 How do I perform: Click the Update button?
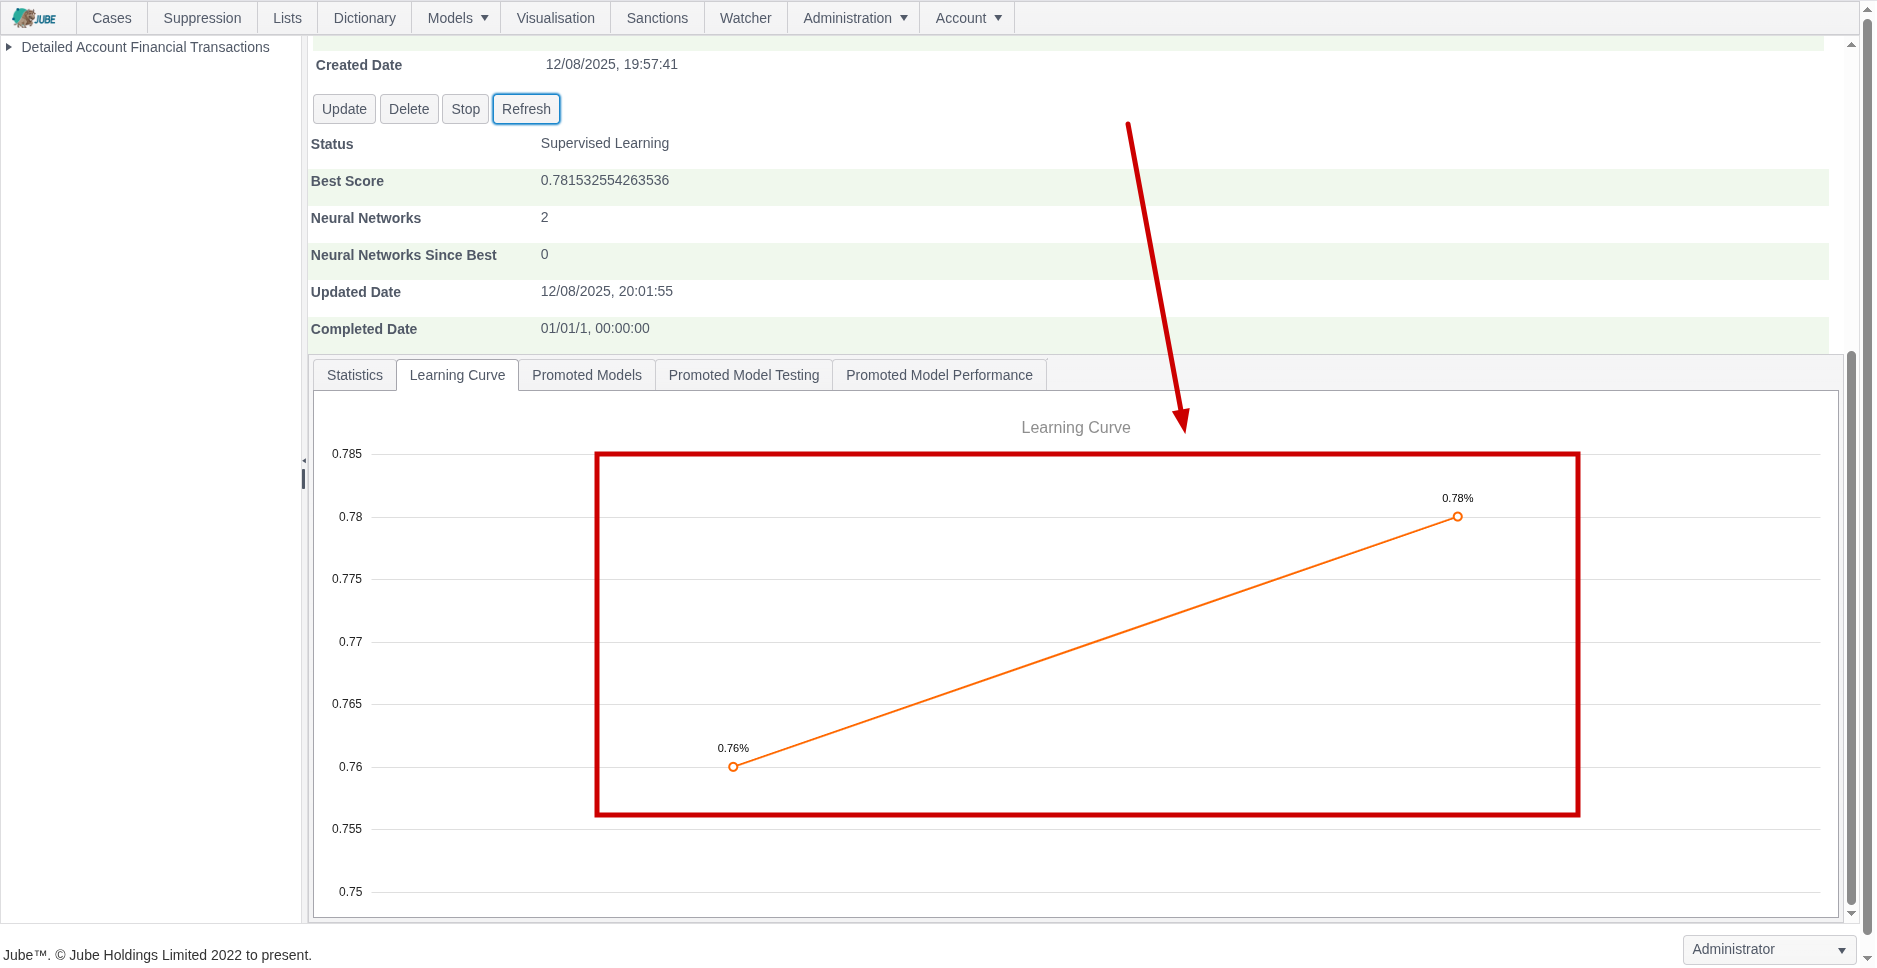click(344, 109)
